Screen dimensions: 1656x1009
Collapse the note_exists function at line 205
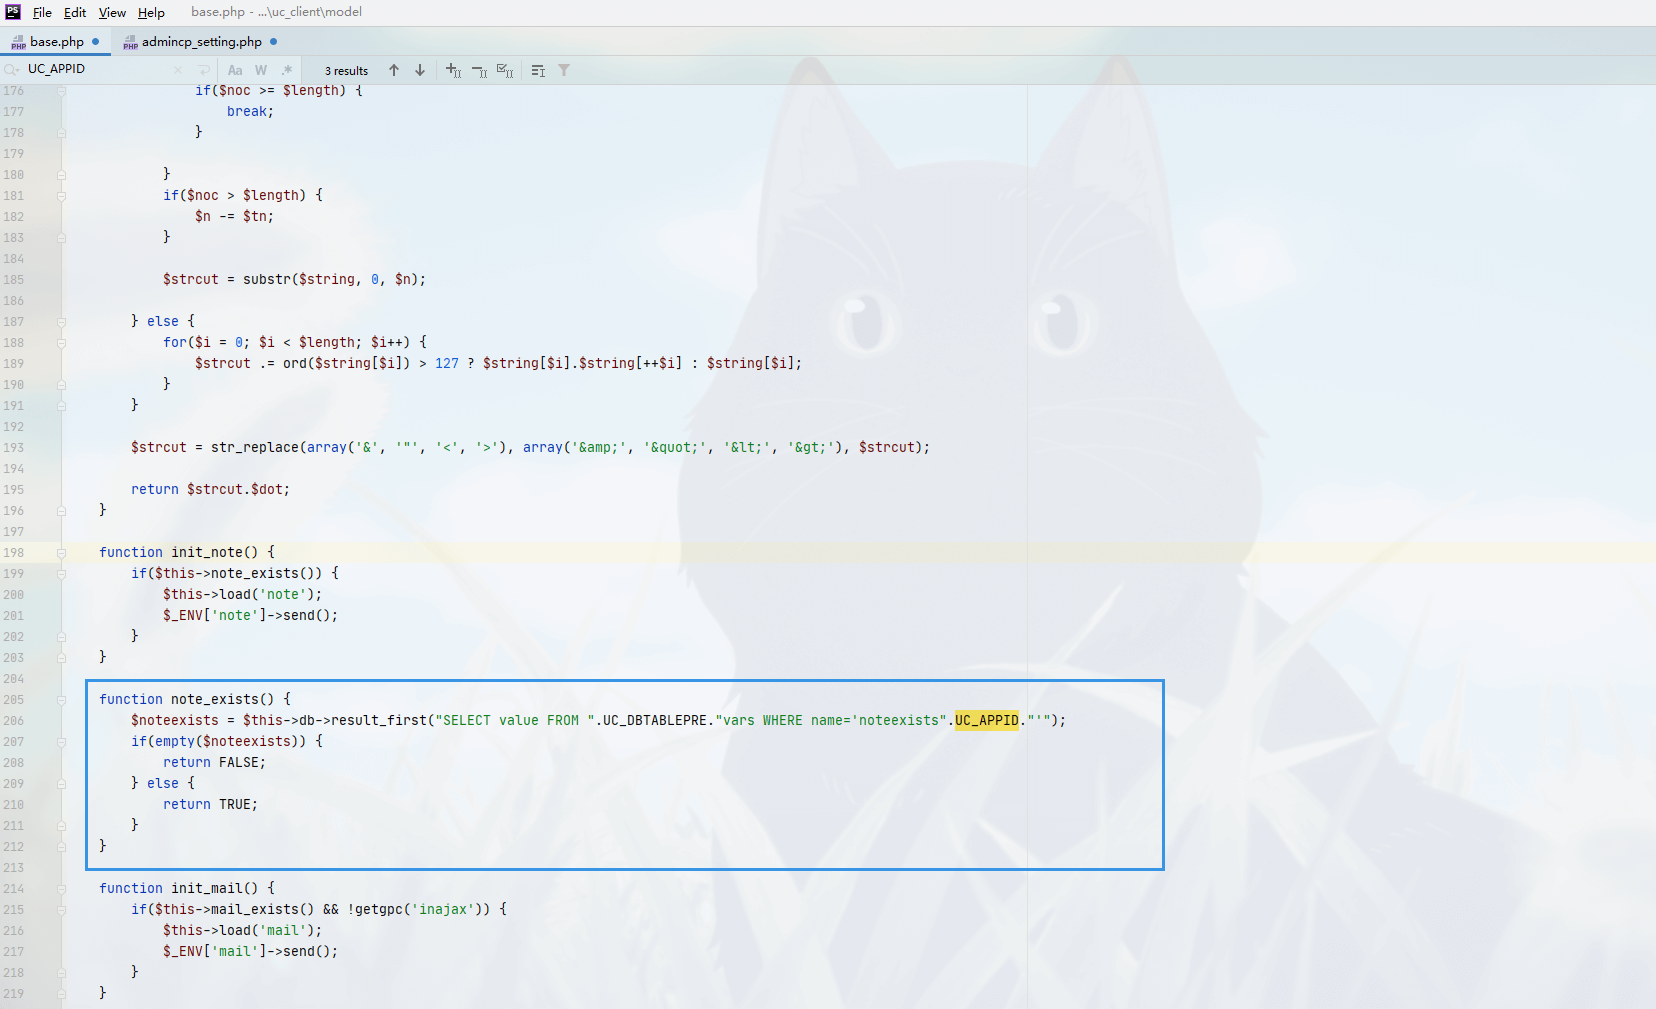[x=62, y=700]
